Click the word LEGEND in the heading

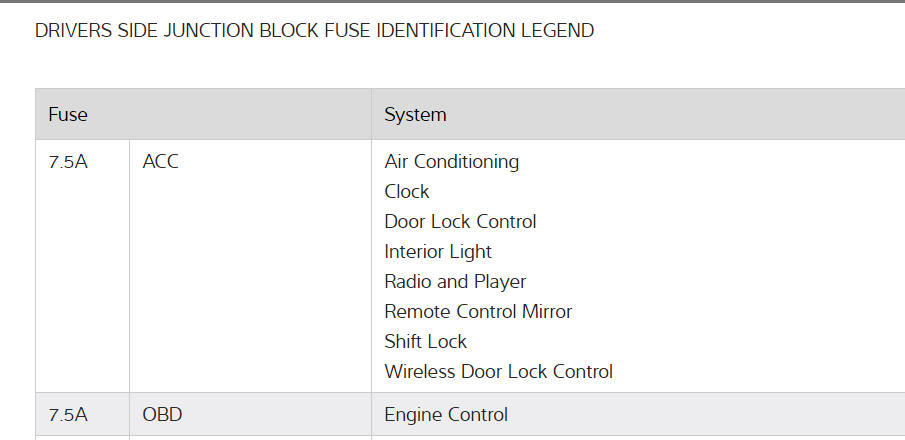(557, 31)
